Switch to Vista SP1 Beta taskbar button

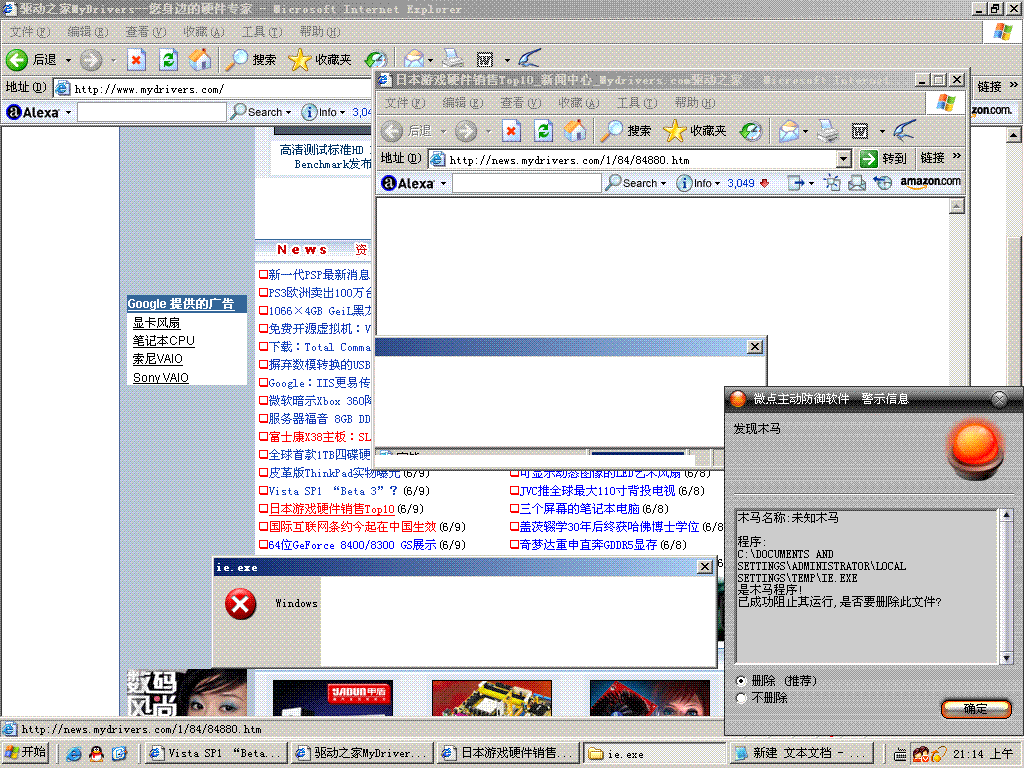(216, 754)
